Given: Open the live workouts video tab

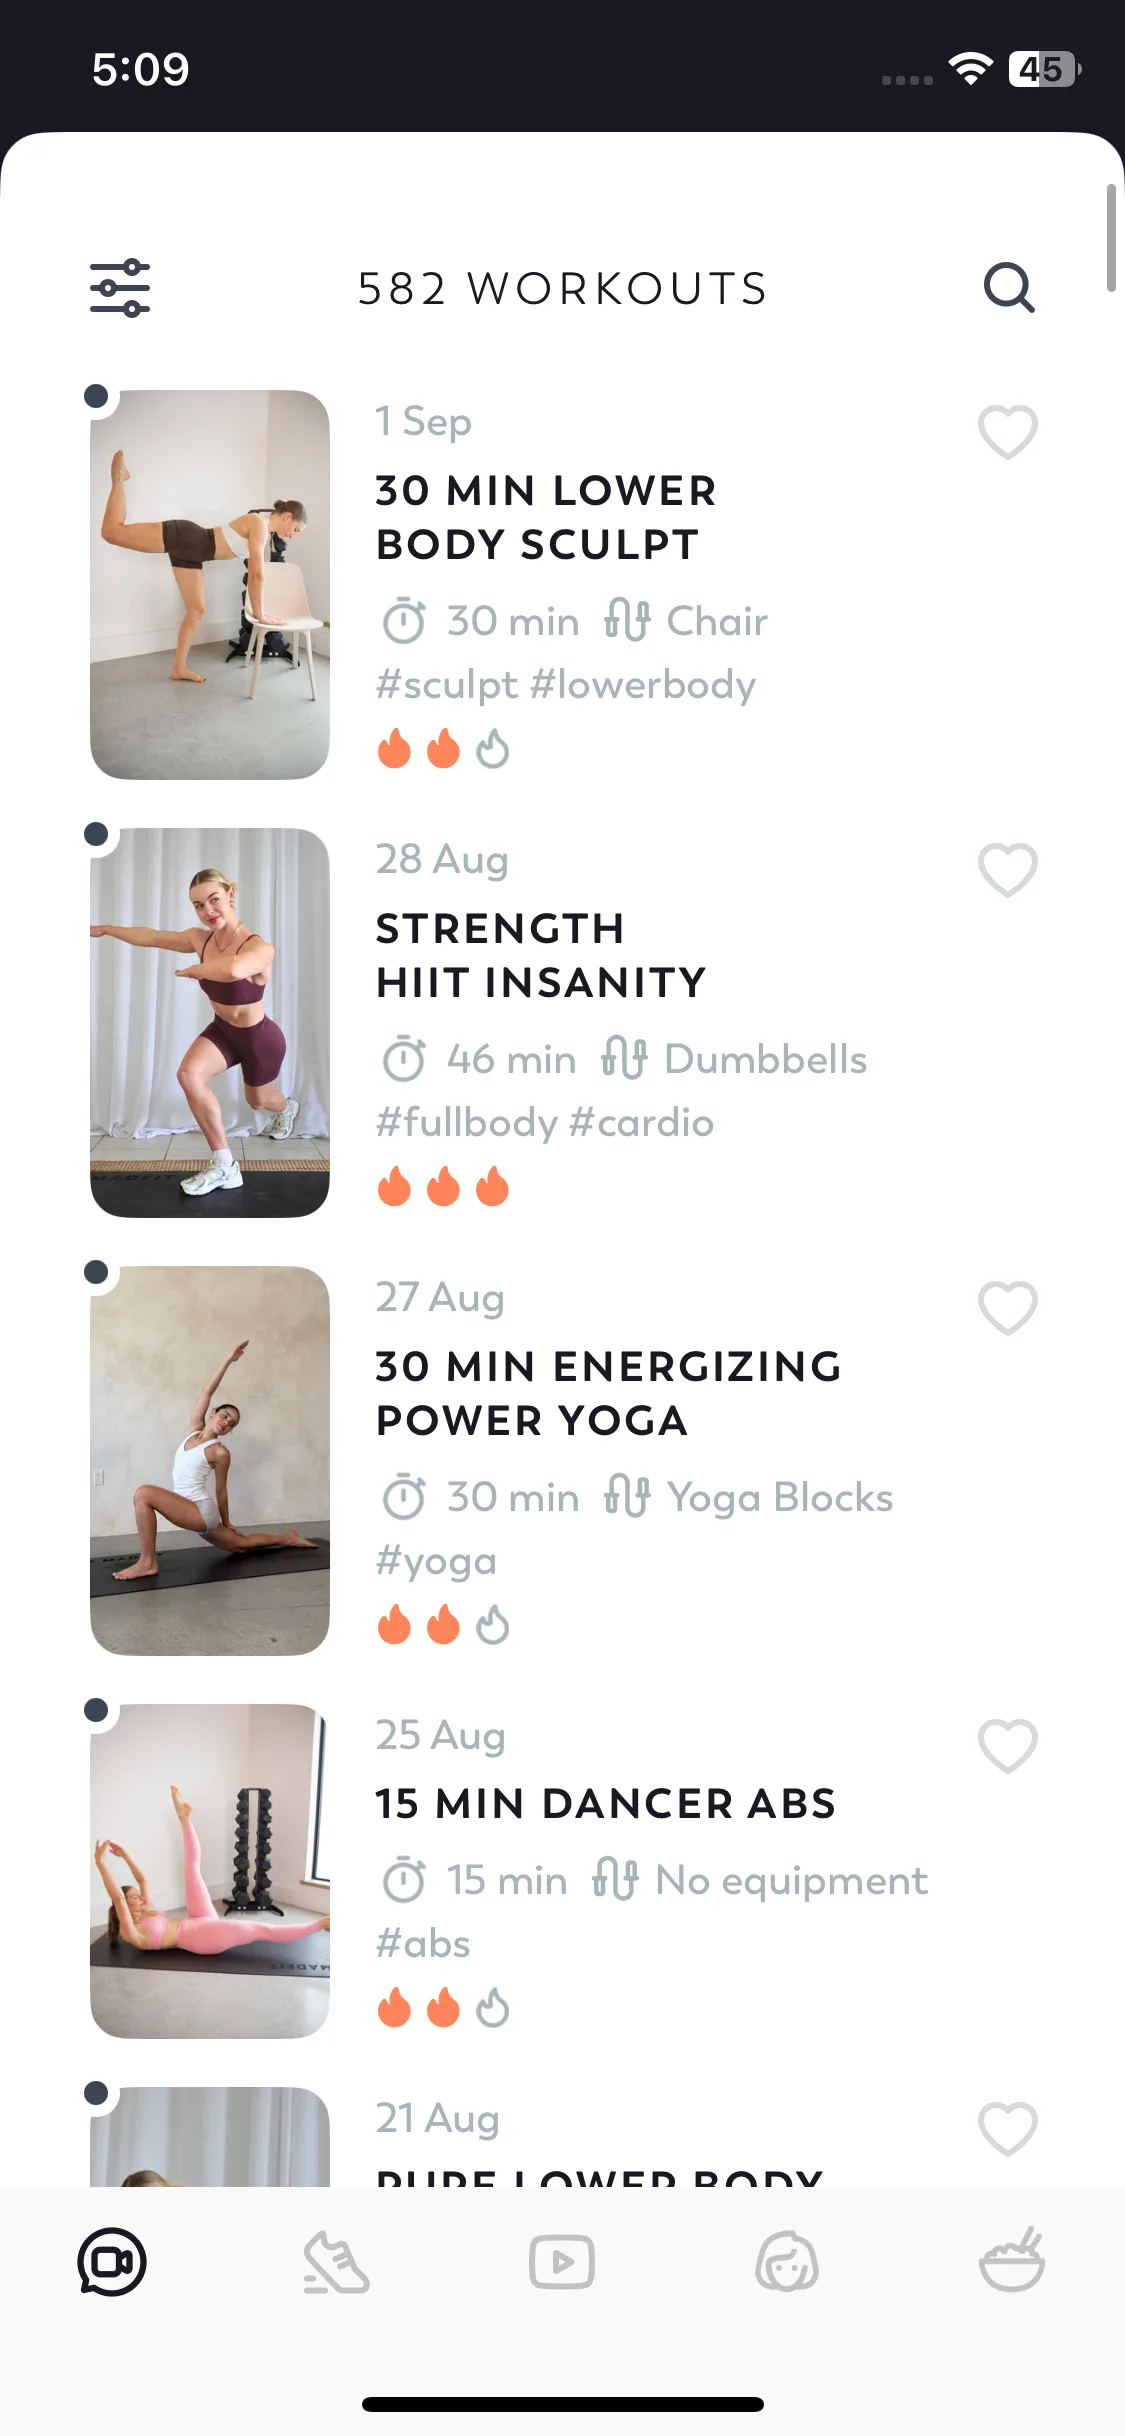Looking at the screenshot, I should click(x=112, y=2262).
